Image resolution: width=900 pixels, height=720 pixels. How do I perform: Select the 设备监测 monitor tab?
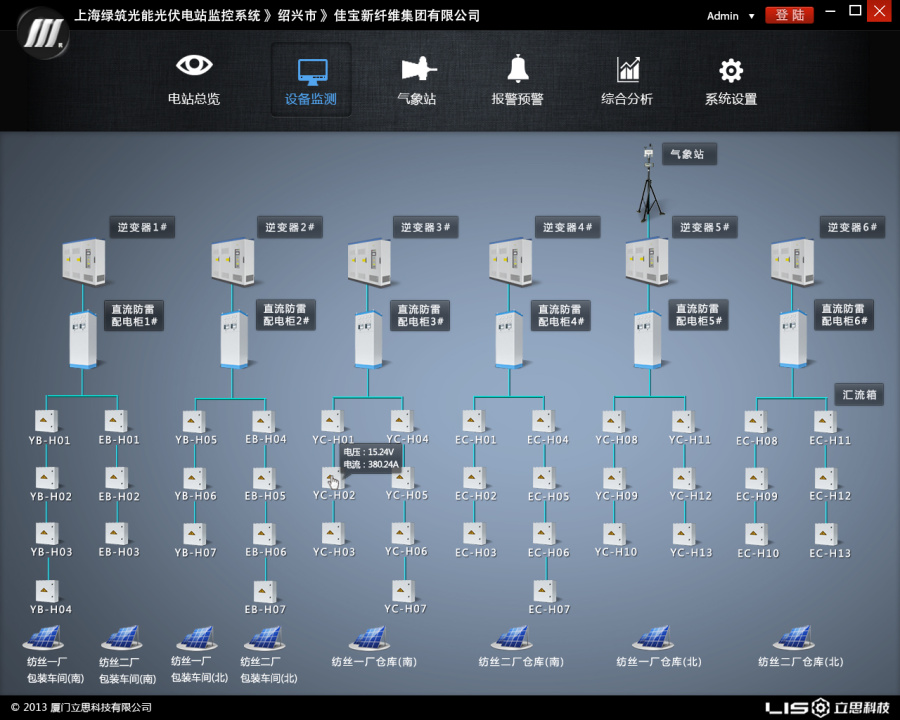[311, 80]
